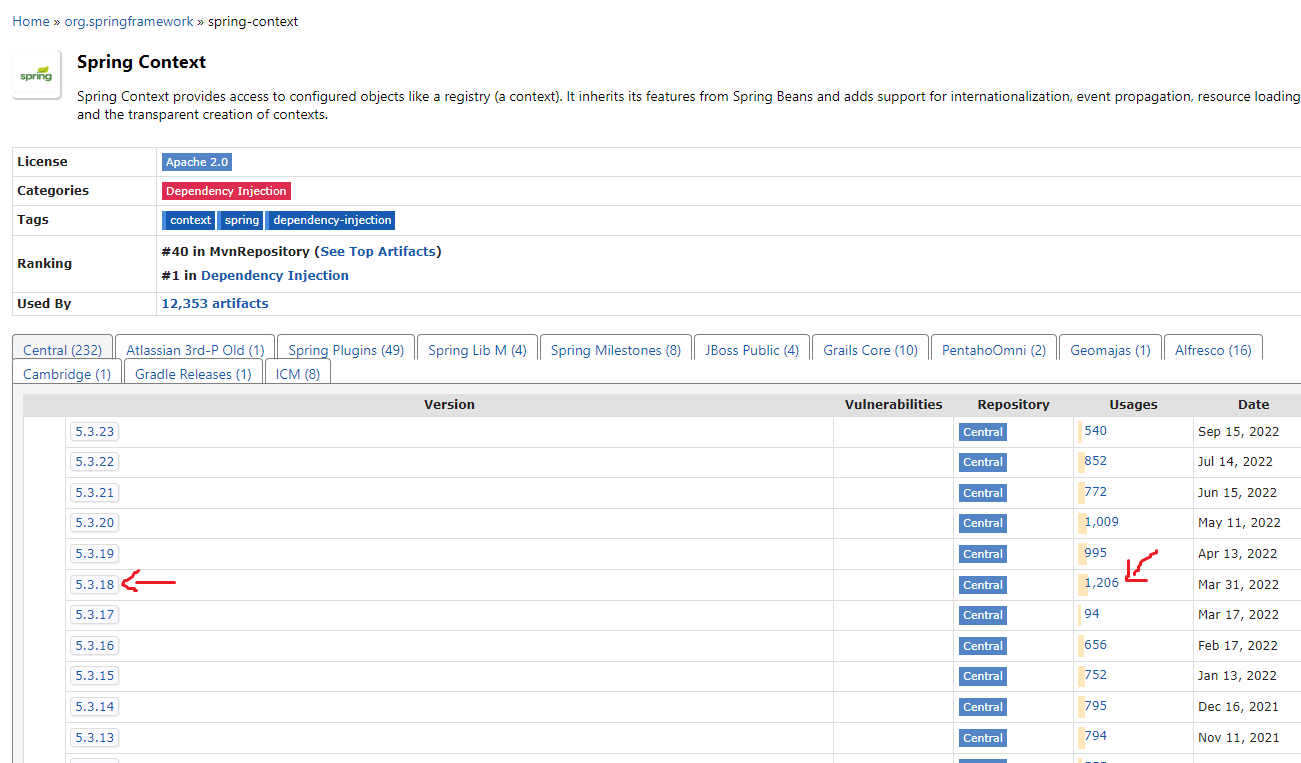1301x763 pixels.
Task: Open 94 usages link
Action: [x=1092, y=614]
